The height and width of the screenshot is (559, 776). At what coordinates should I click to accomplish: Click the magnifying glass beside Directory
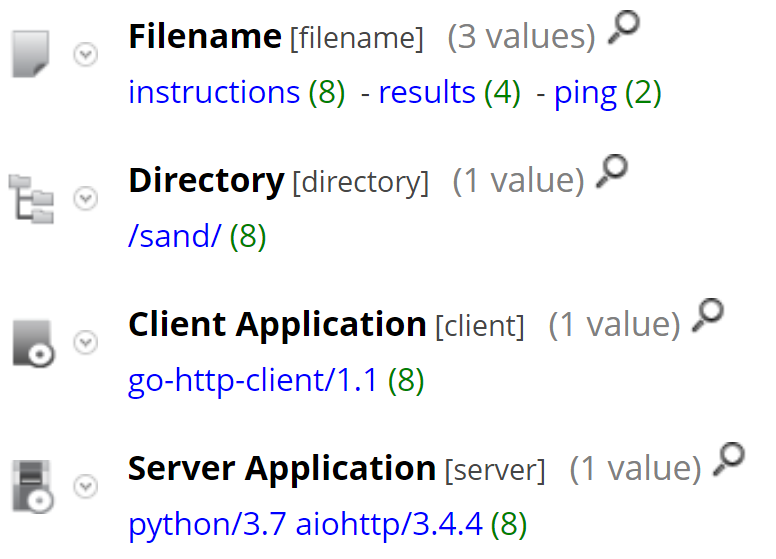(x=611, y=175)
